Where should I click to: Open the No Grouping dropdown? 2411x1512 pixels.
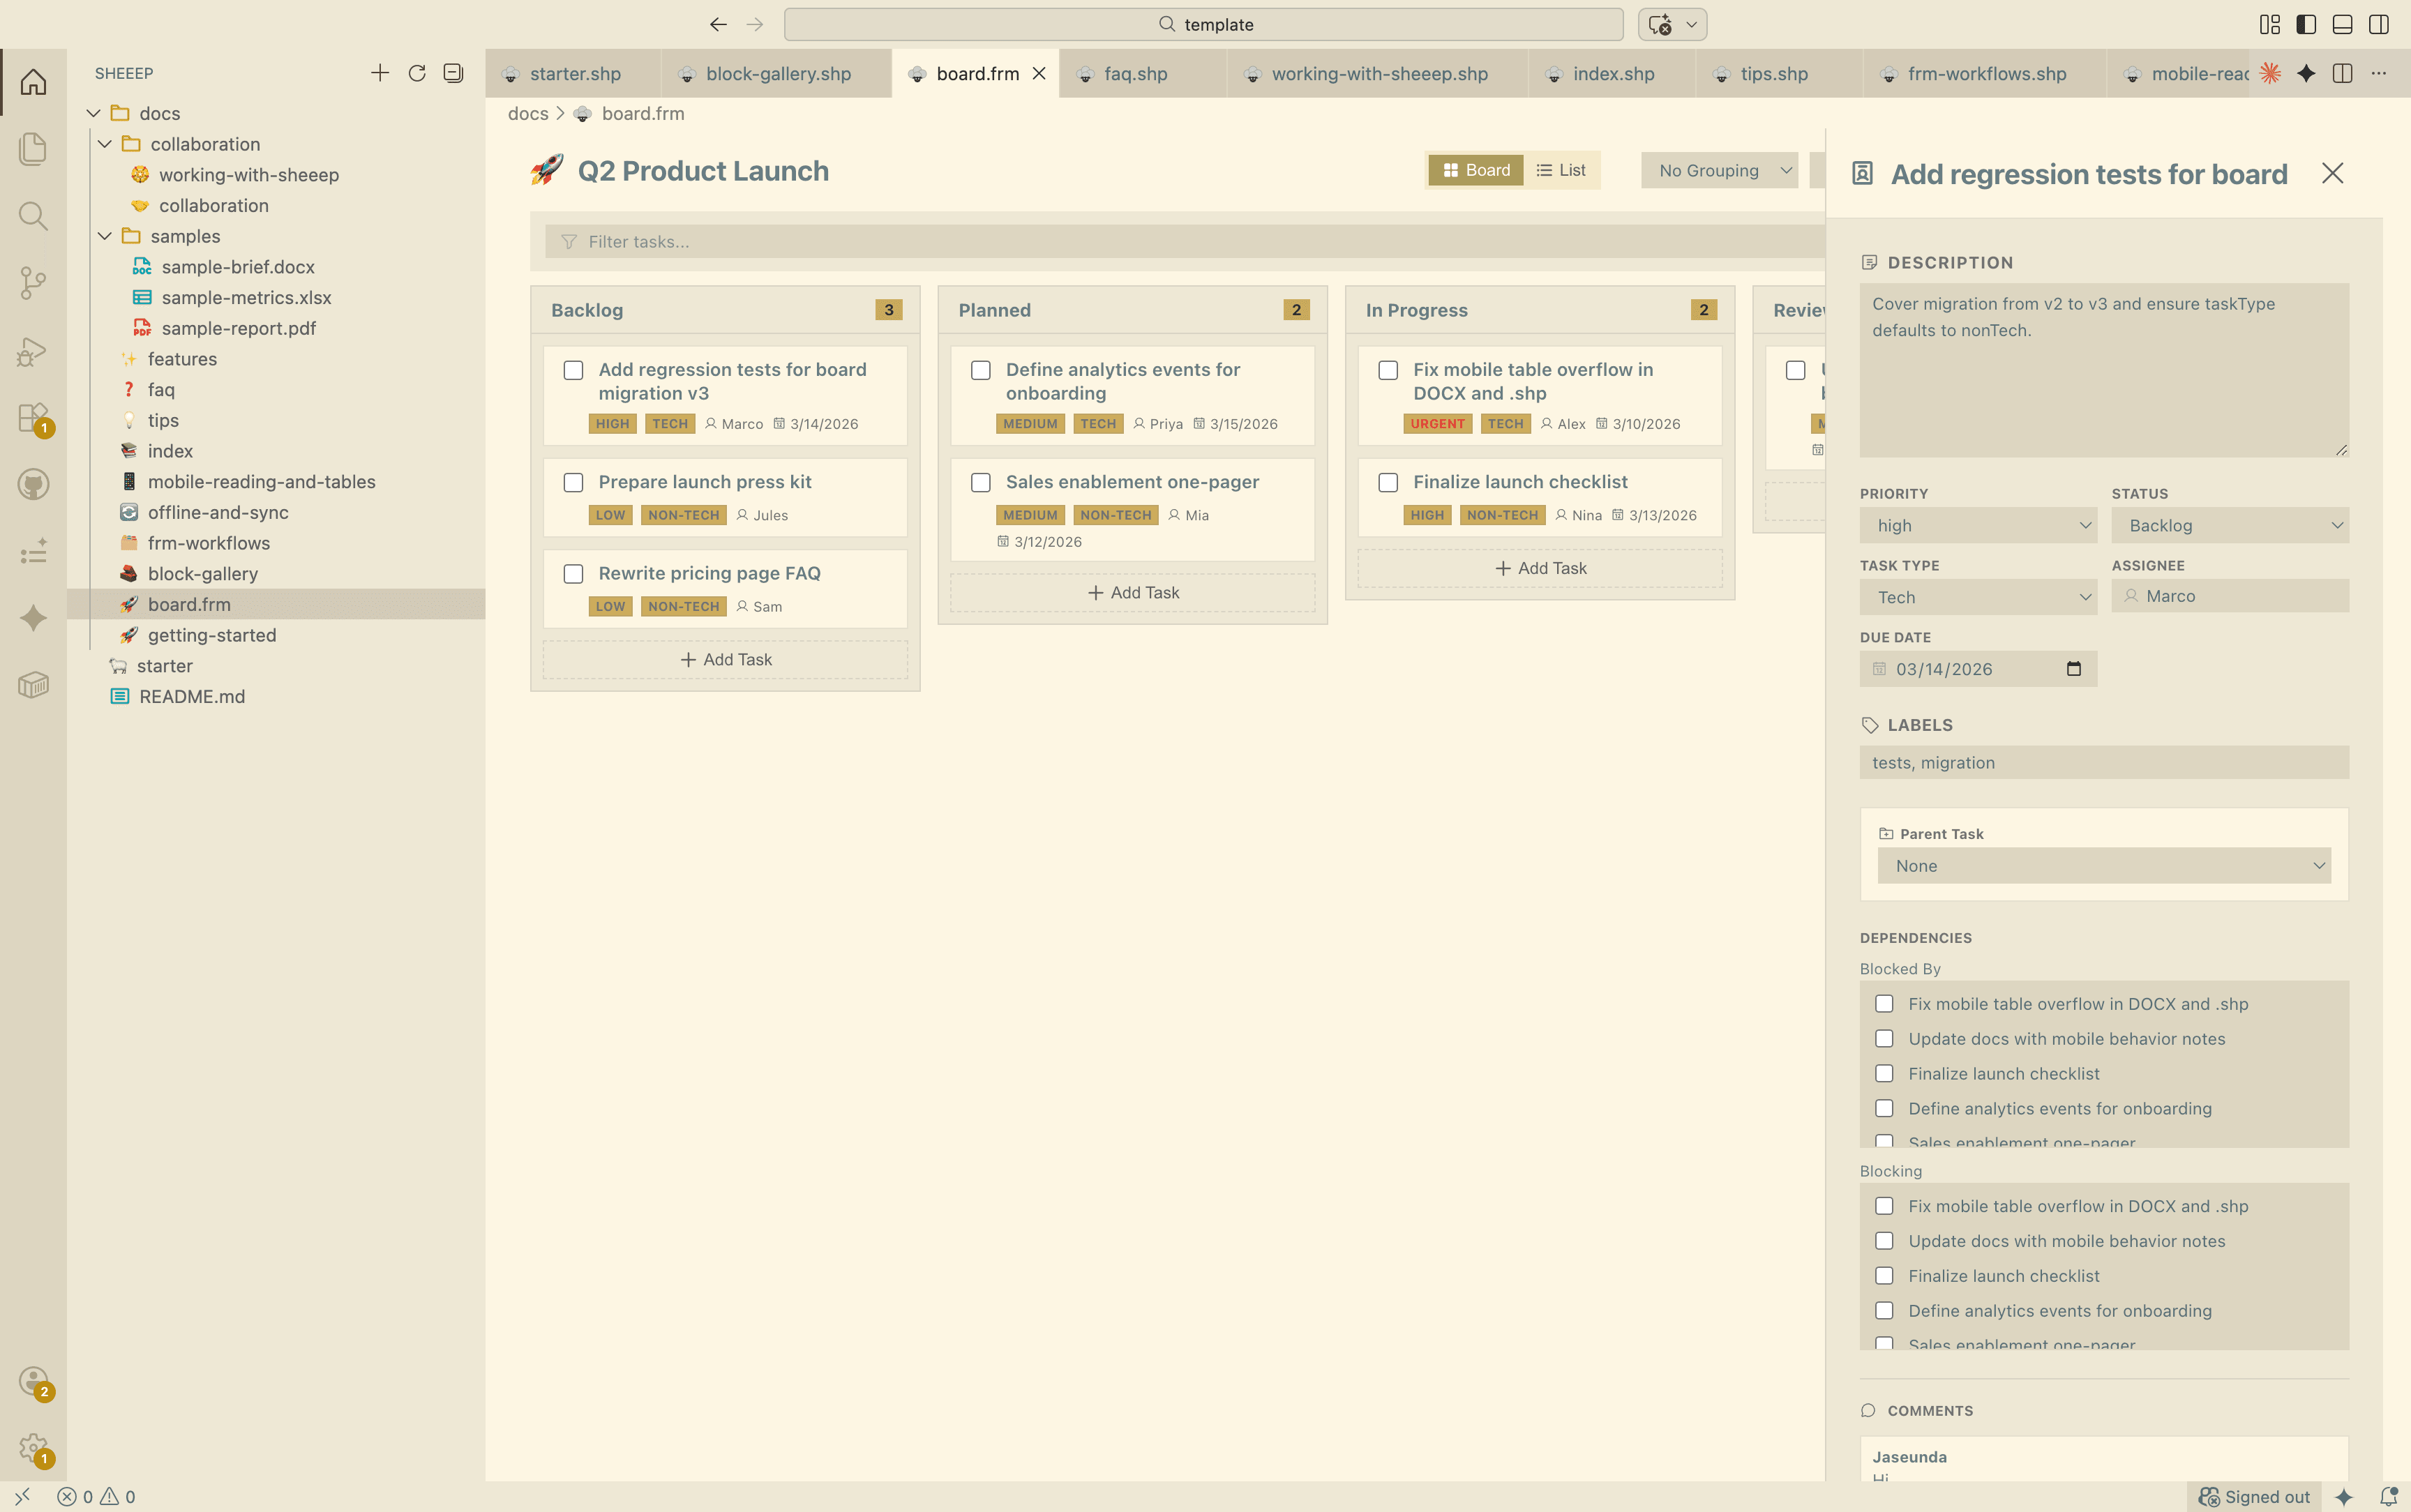point(1718,170)
